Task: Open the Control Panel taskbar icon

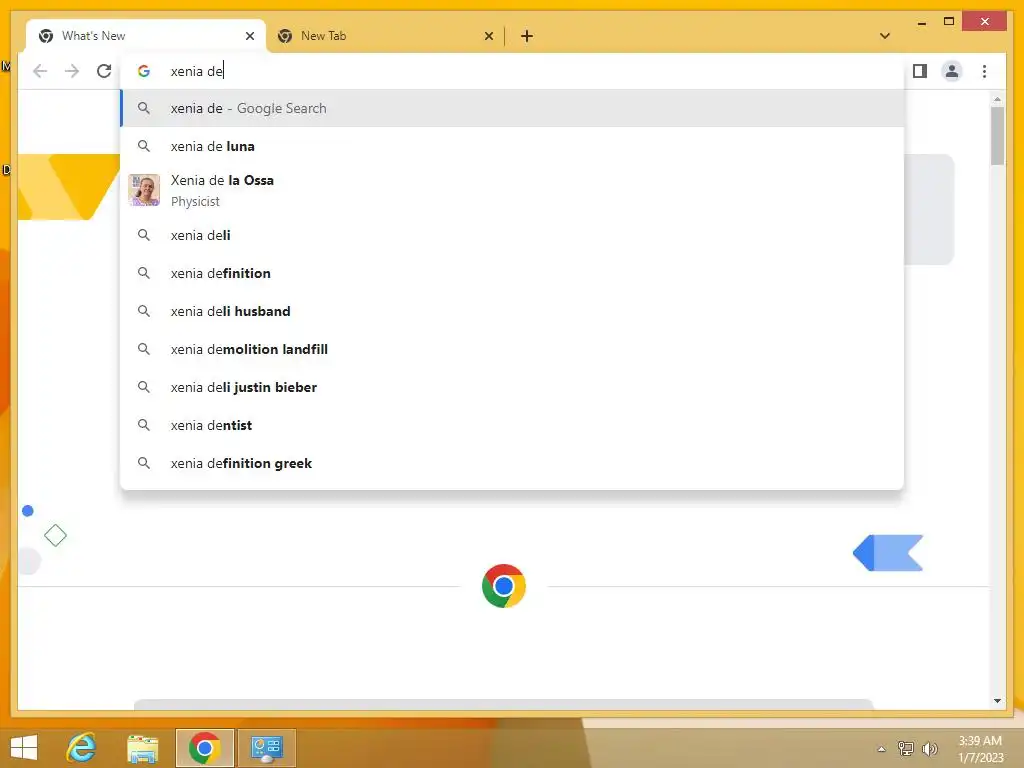Action: pos(266,748)
